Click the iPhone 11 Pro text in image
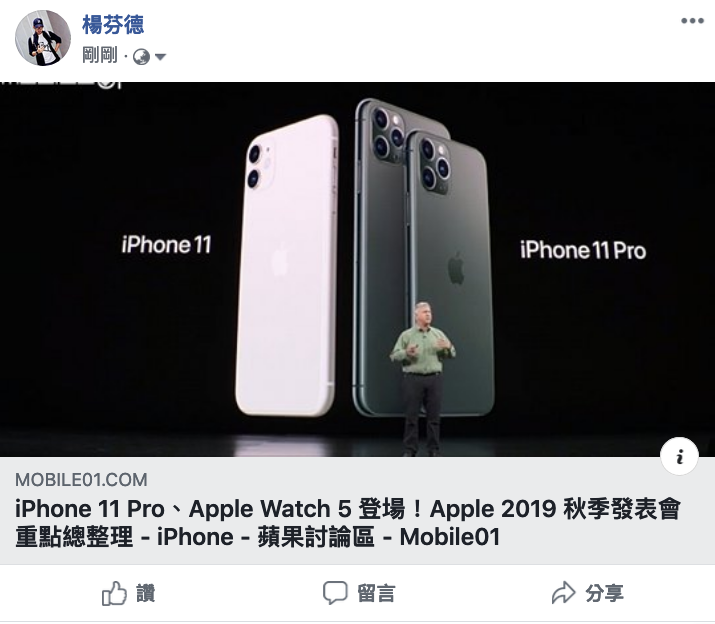 (x=583, y=250)
